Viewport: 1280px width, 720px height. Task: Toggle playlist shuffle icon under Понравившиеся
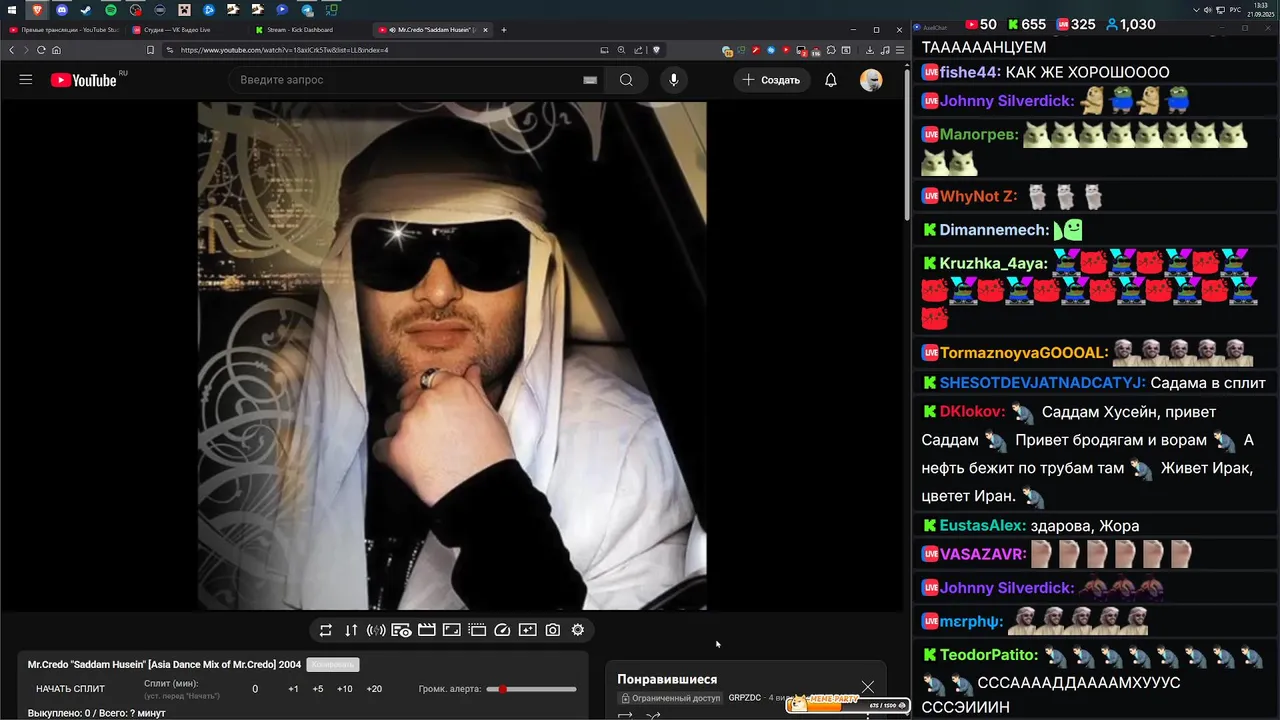pyautogui.click(x=653, y=715)
